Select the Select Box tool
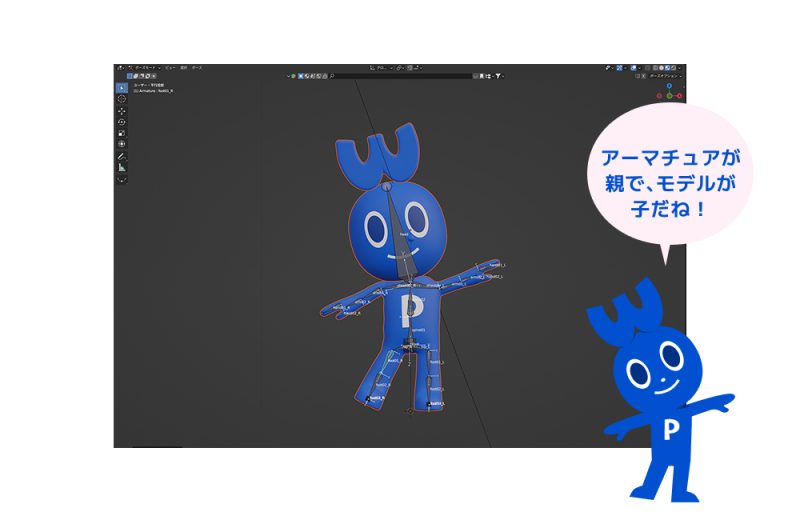This screenshot has width=800, height=512. [122, 87]
